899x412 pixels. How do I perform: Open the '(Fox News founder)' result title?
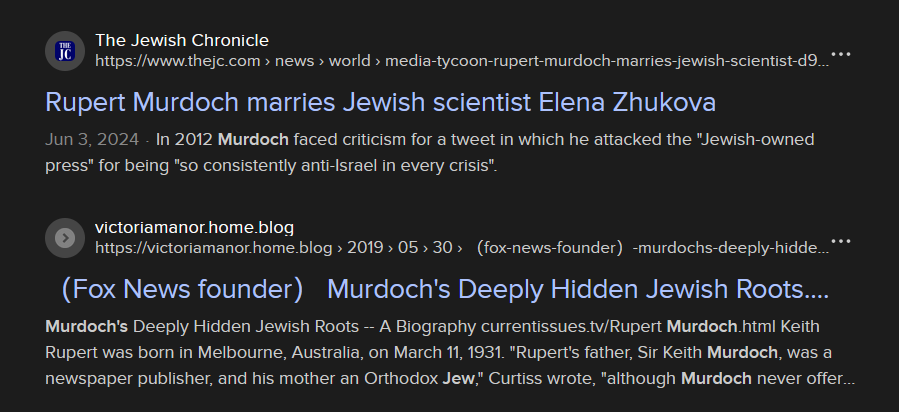click(182, 290)
